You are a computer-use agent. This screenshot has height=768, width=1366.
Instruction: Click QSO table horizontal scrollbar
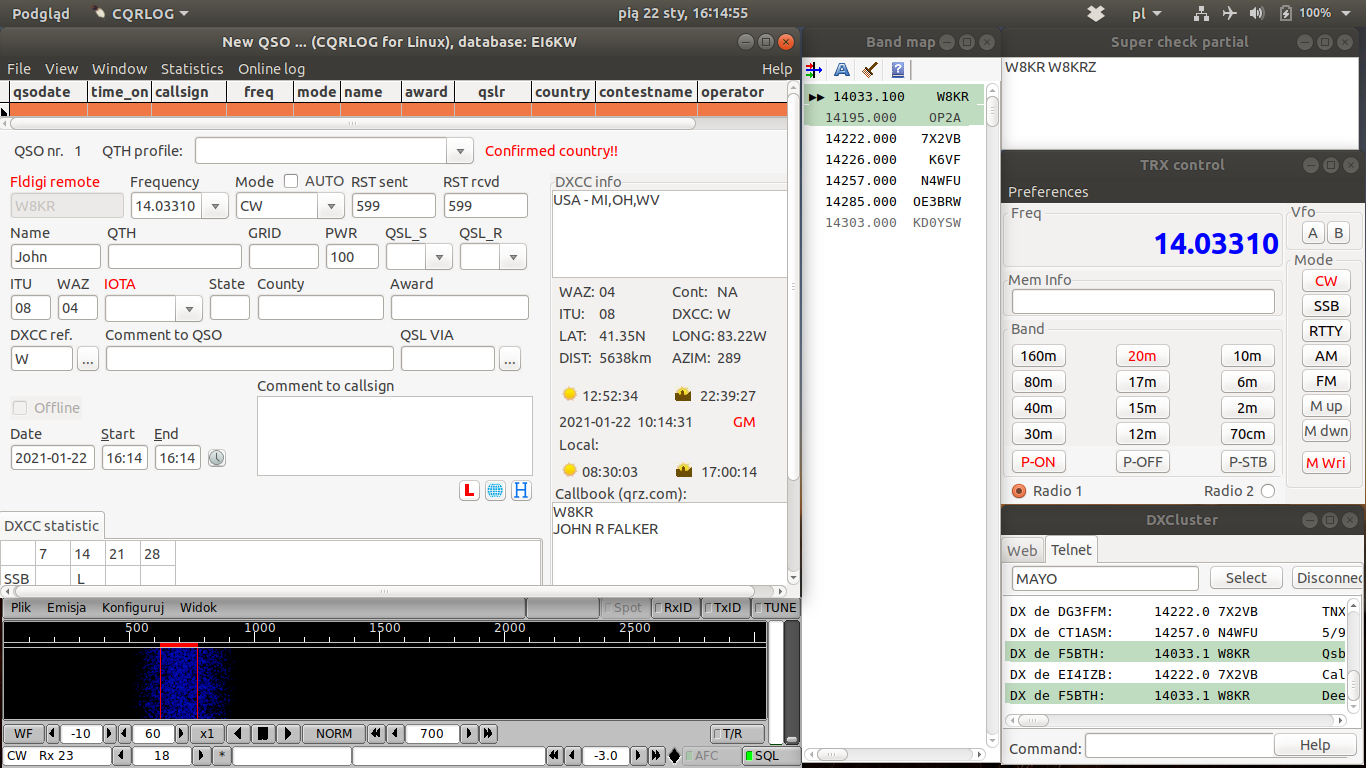click(x=352, y=124)
